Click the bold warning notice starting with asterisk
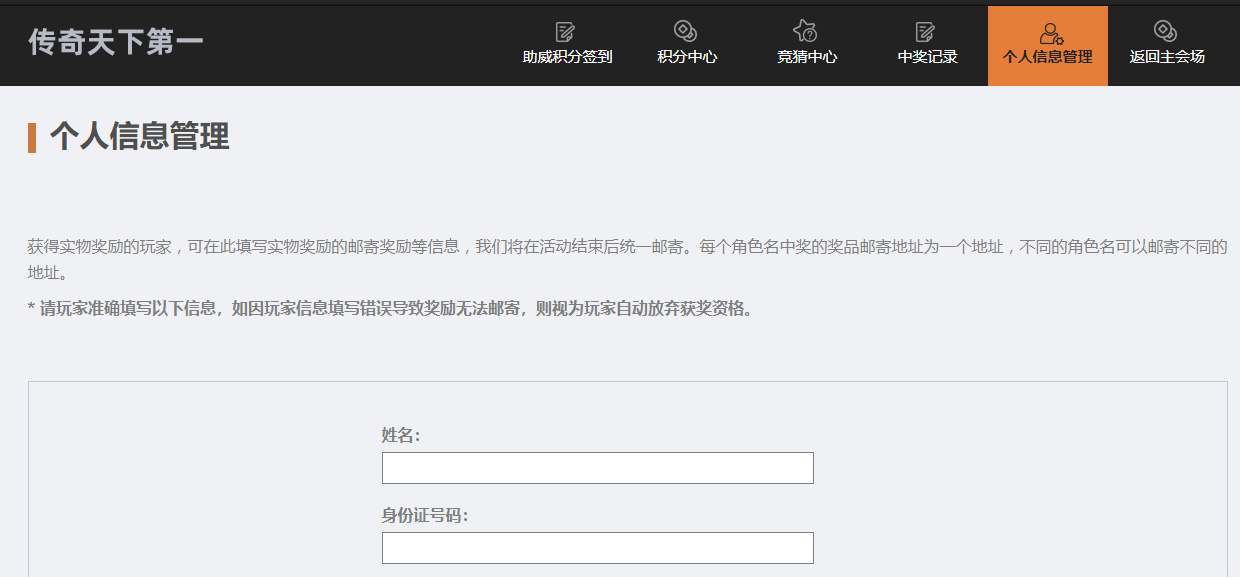Viewport: 1240px width, 577px height. click(x=390, y=308)
